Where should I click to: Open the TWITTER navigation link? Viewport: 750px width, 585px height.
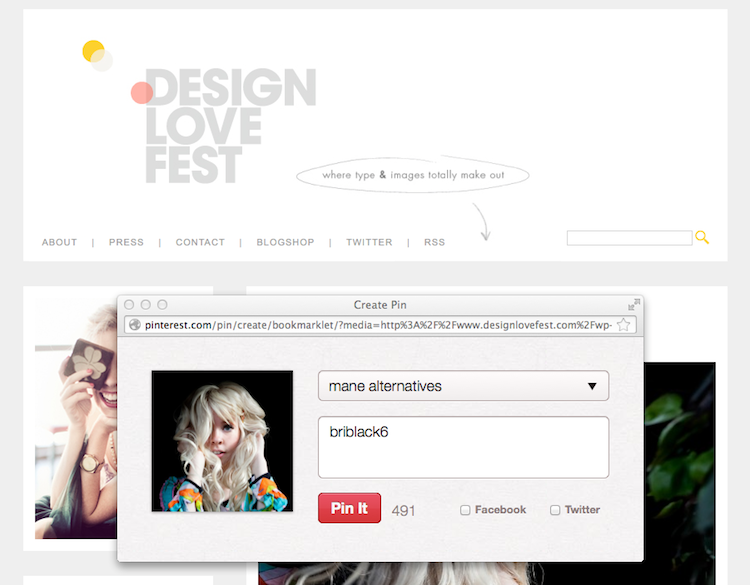coord(369,242)
